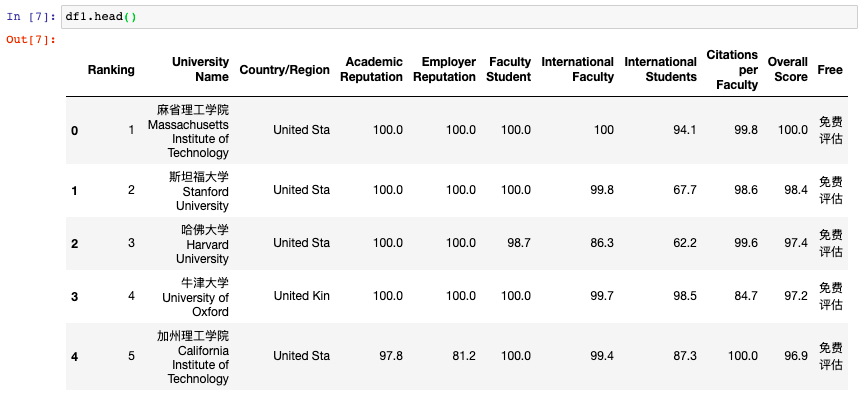Select the Out[7] output prompt

coord(31,40)
